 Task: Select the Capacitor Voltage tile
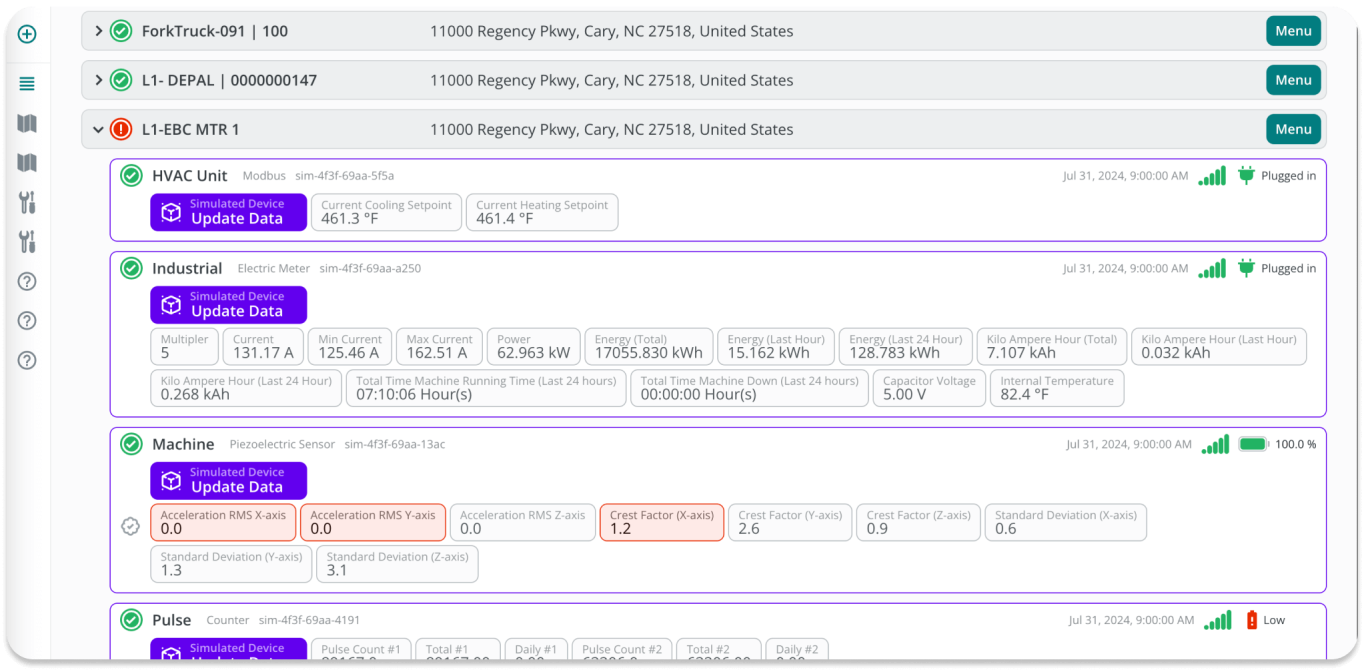coord(929,388)
